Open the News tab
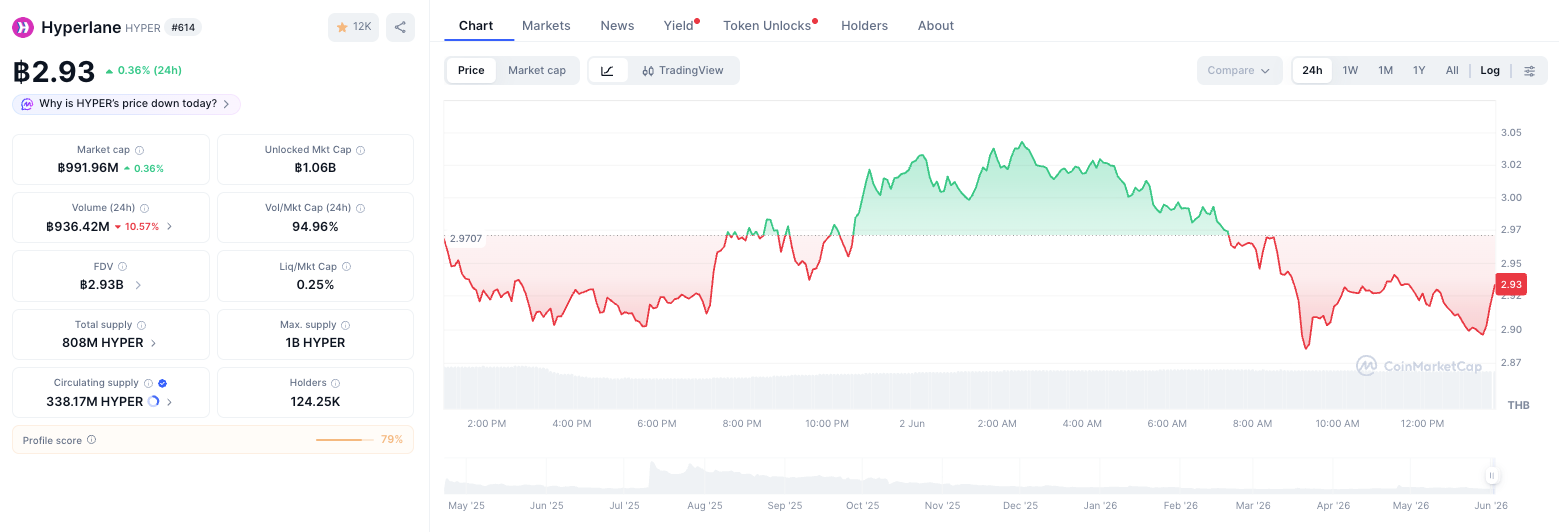Image resolution: width=1559 pixels, height=532 pixels. coord(617,25)
